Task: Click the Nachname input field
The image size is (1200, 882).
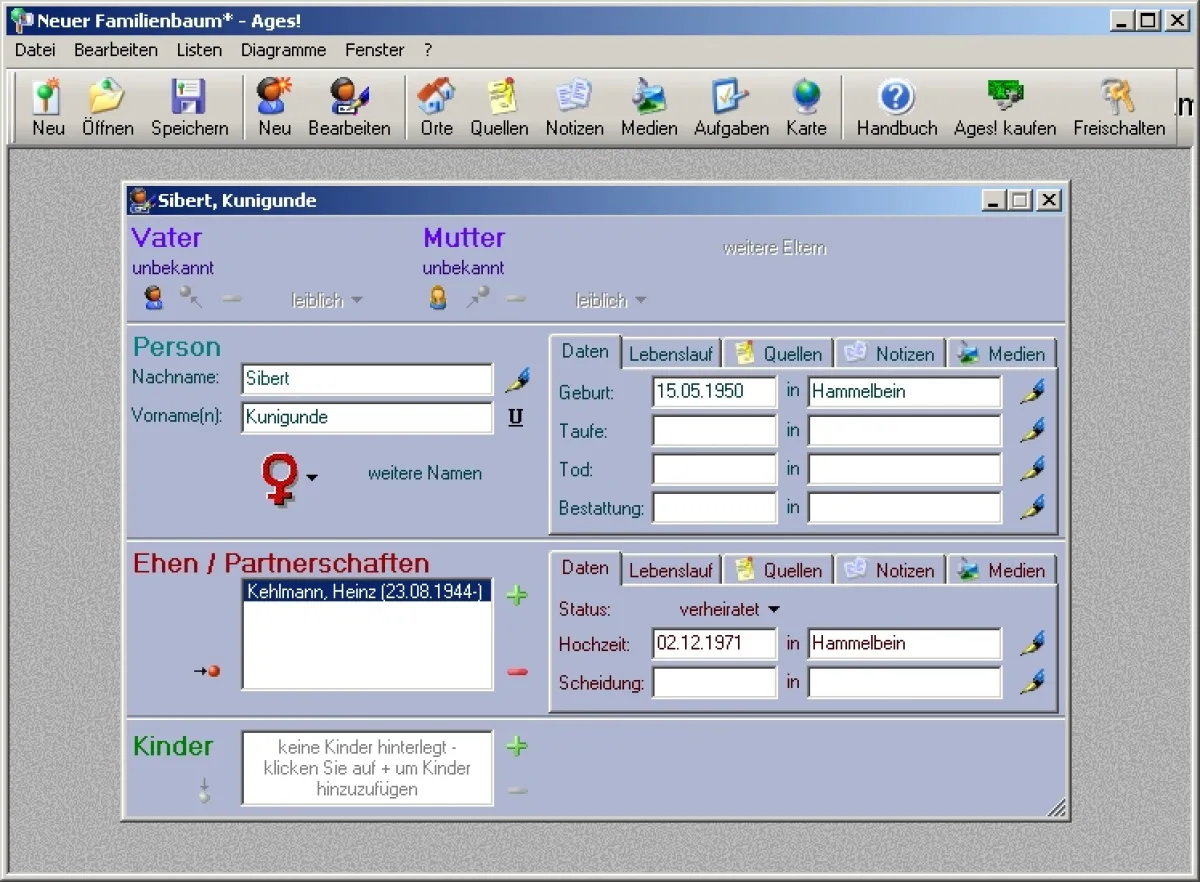Action: pyautogui.click(x=367, y=379)
